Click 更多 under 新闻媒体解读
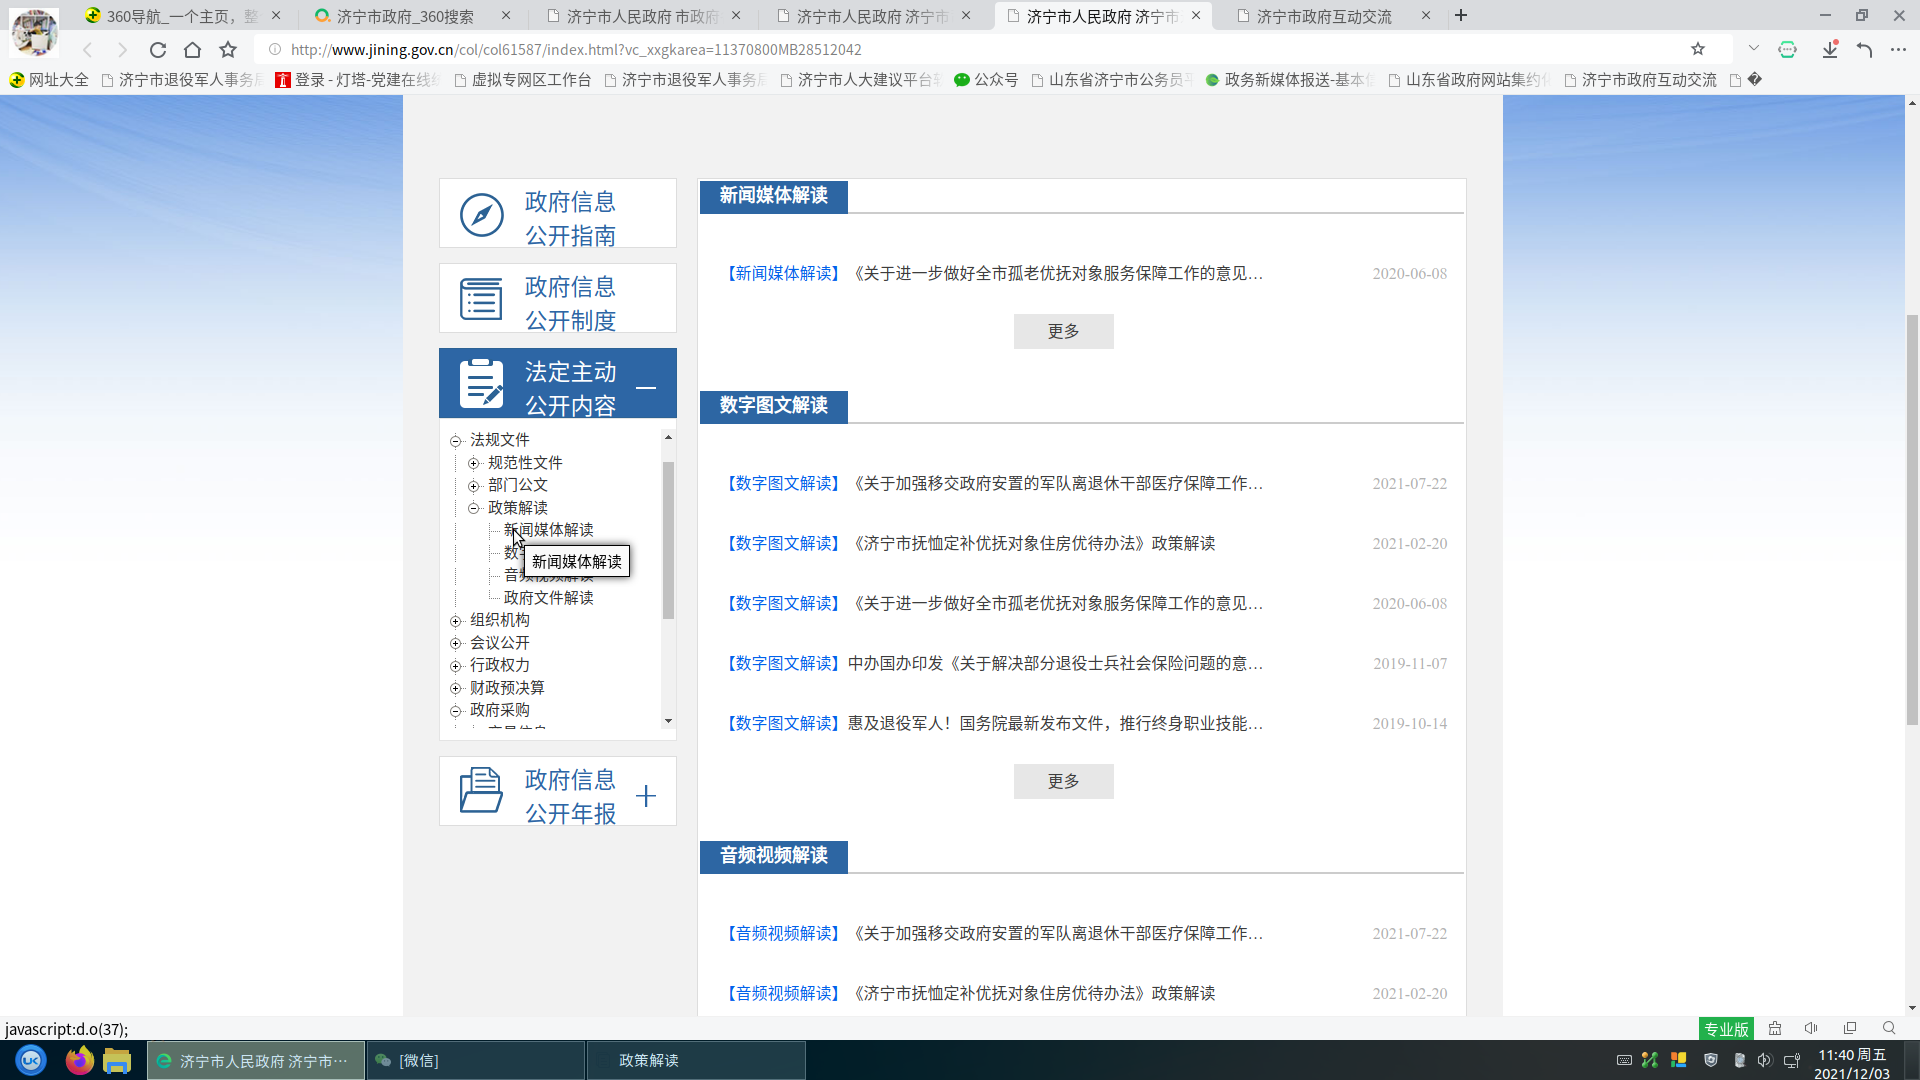Viewport: 1920px width, 1080px height. (1063, 332)
